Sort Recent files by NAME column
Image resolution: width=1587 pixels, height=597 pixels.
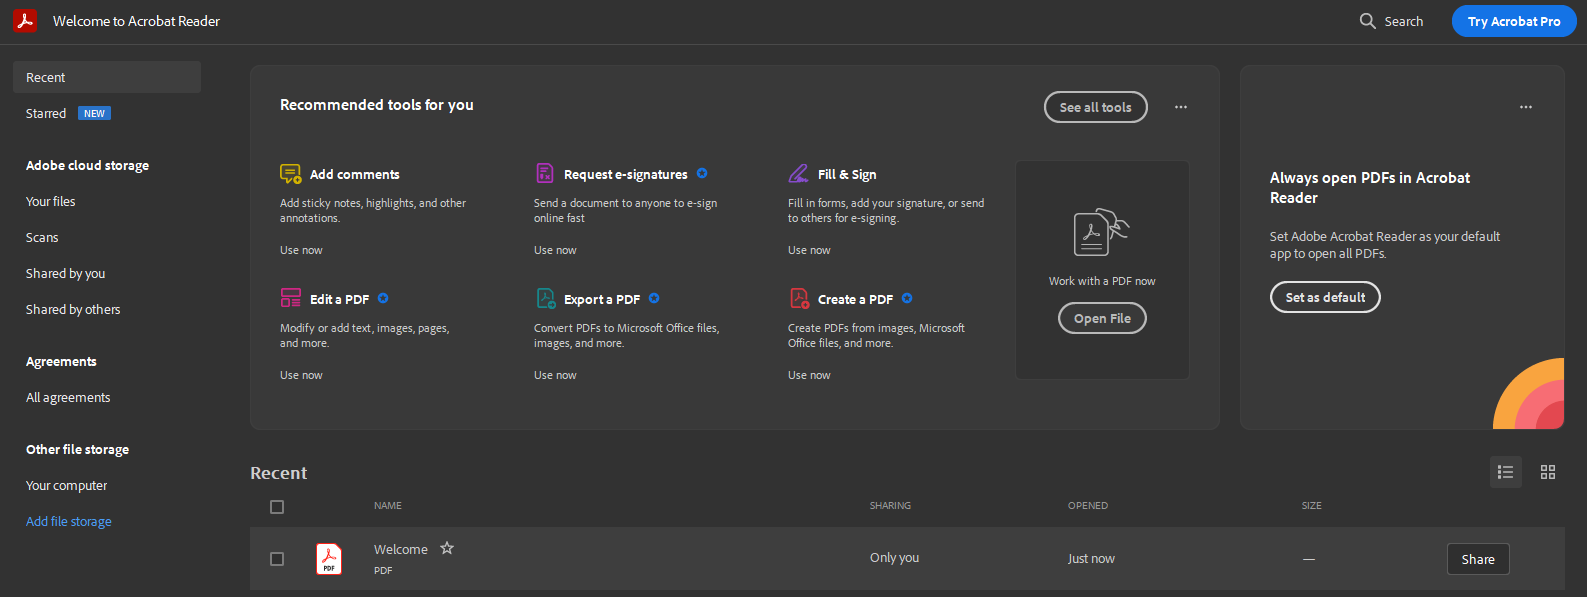(388, 506)
